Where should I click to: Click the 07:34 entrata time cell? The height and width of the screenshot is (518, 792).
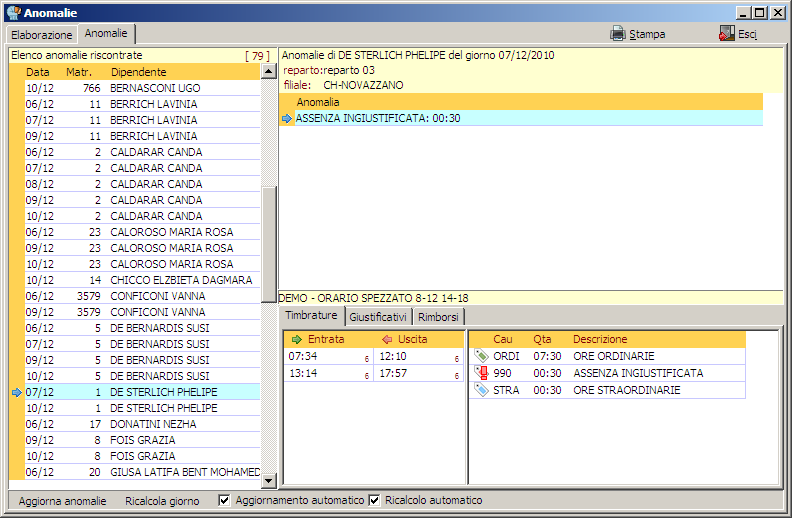tap(328, 356)
